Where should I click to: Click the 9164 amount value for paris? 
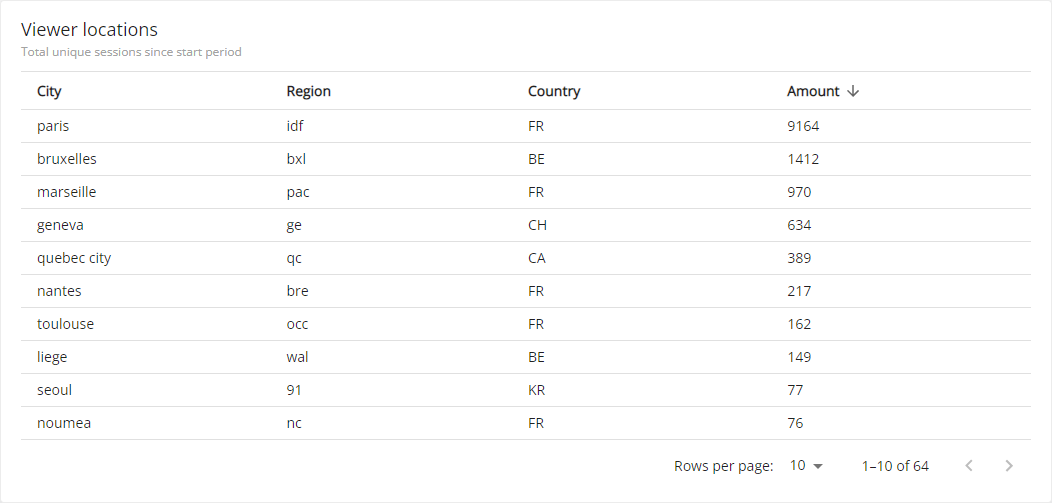coord(803,126)
